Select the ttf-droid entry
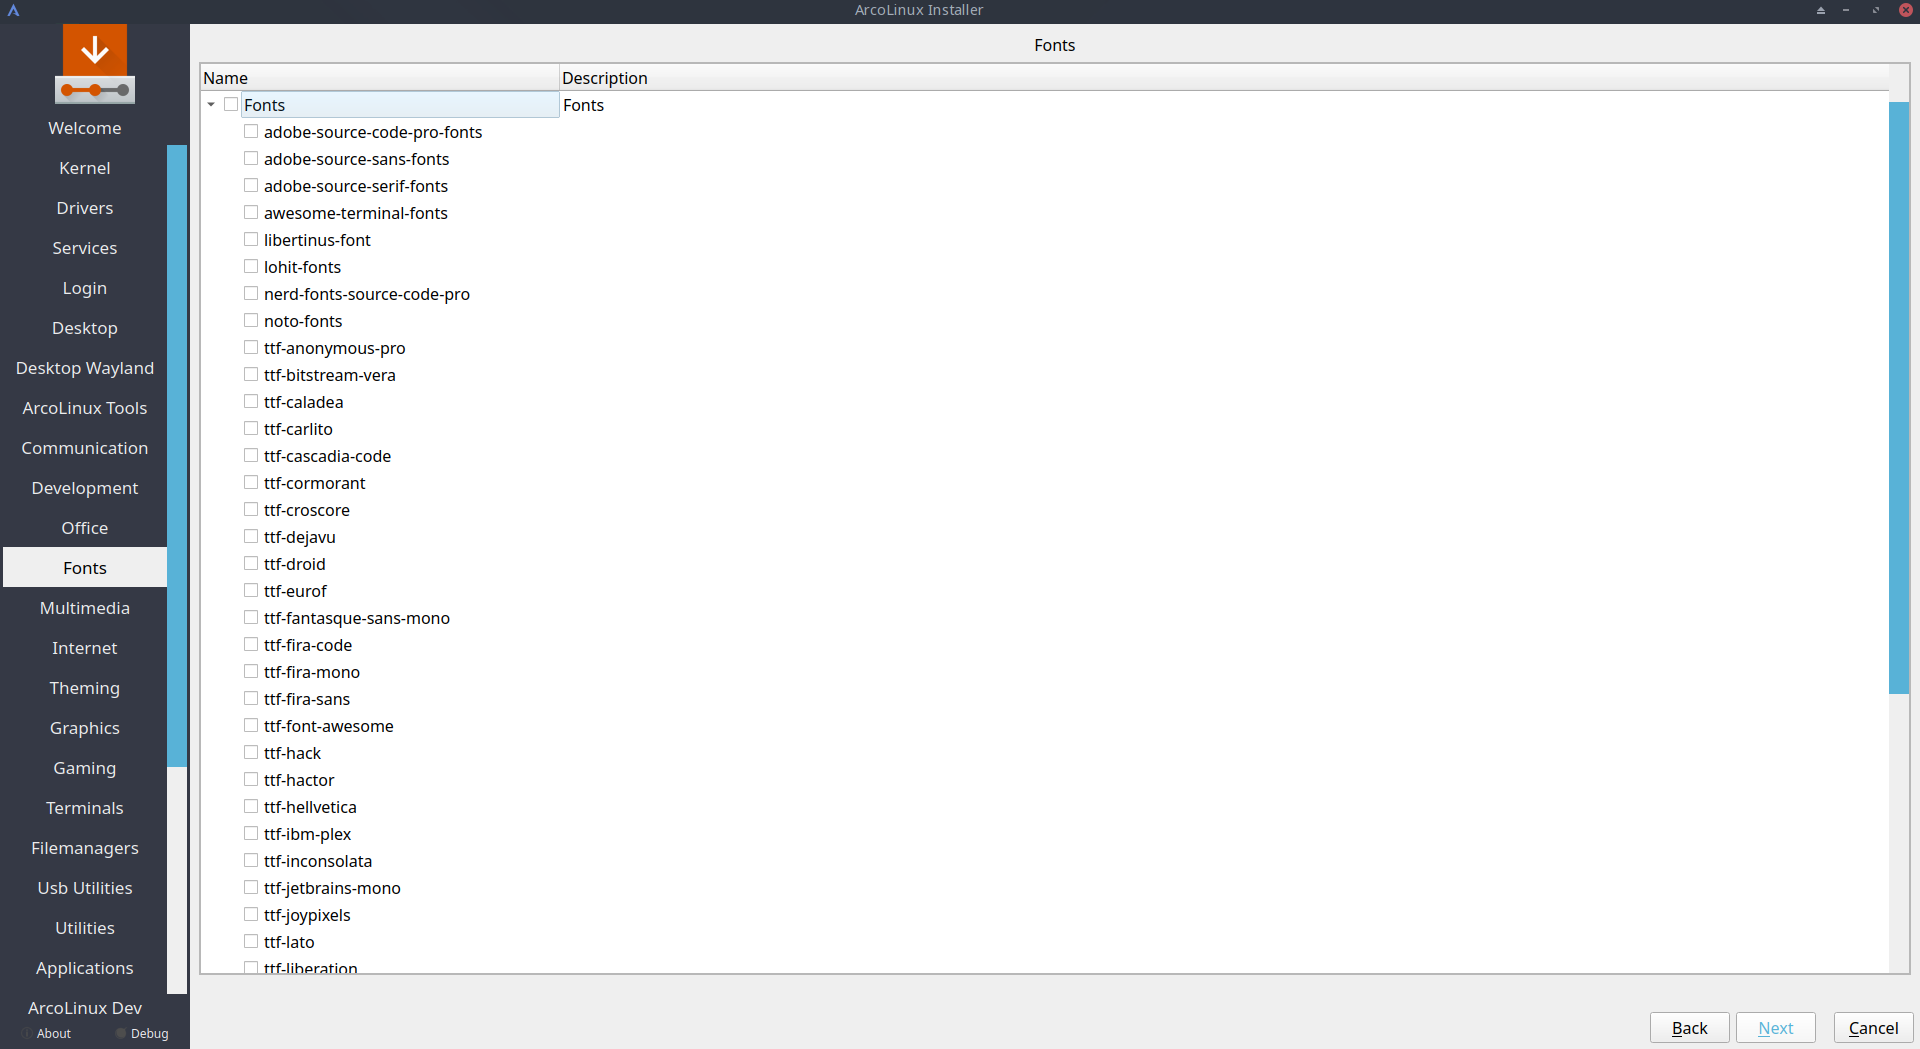Viewport: 1920px width, 1049px height. coord(295,564)
